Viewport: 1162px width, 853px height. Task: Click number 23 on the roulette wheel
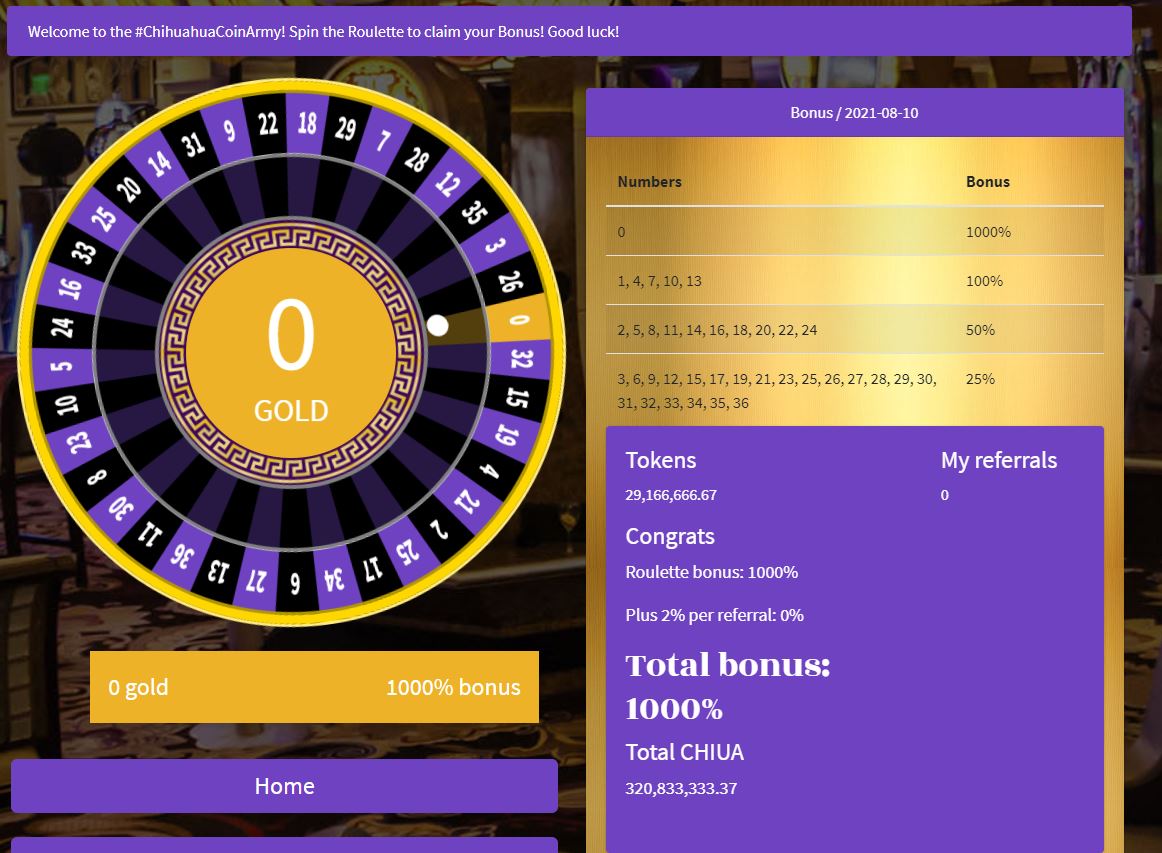(79, 442)
